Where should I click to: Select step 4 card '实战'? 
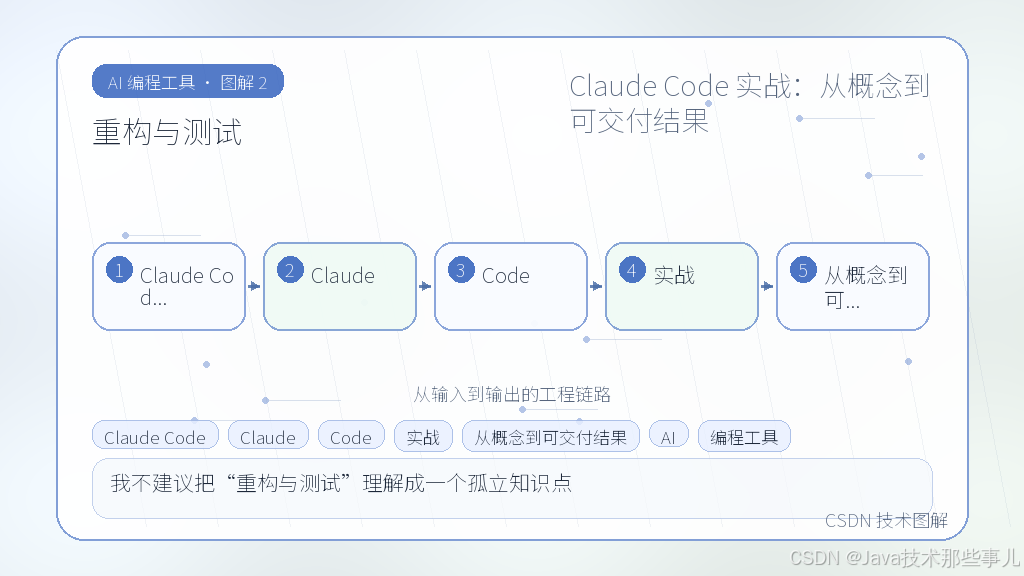pos(682,287)
